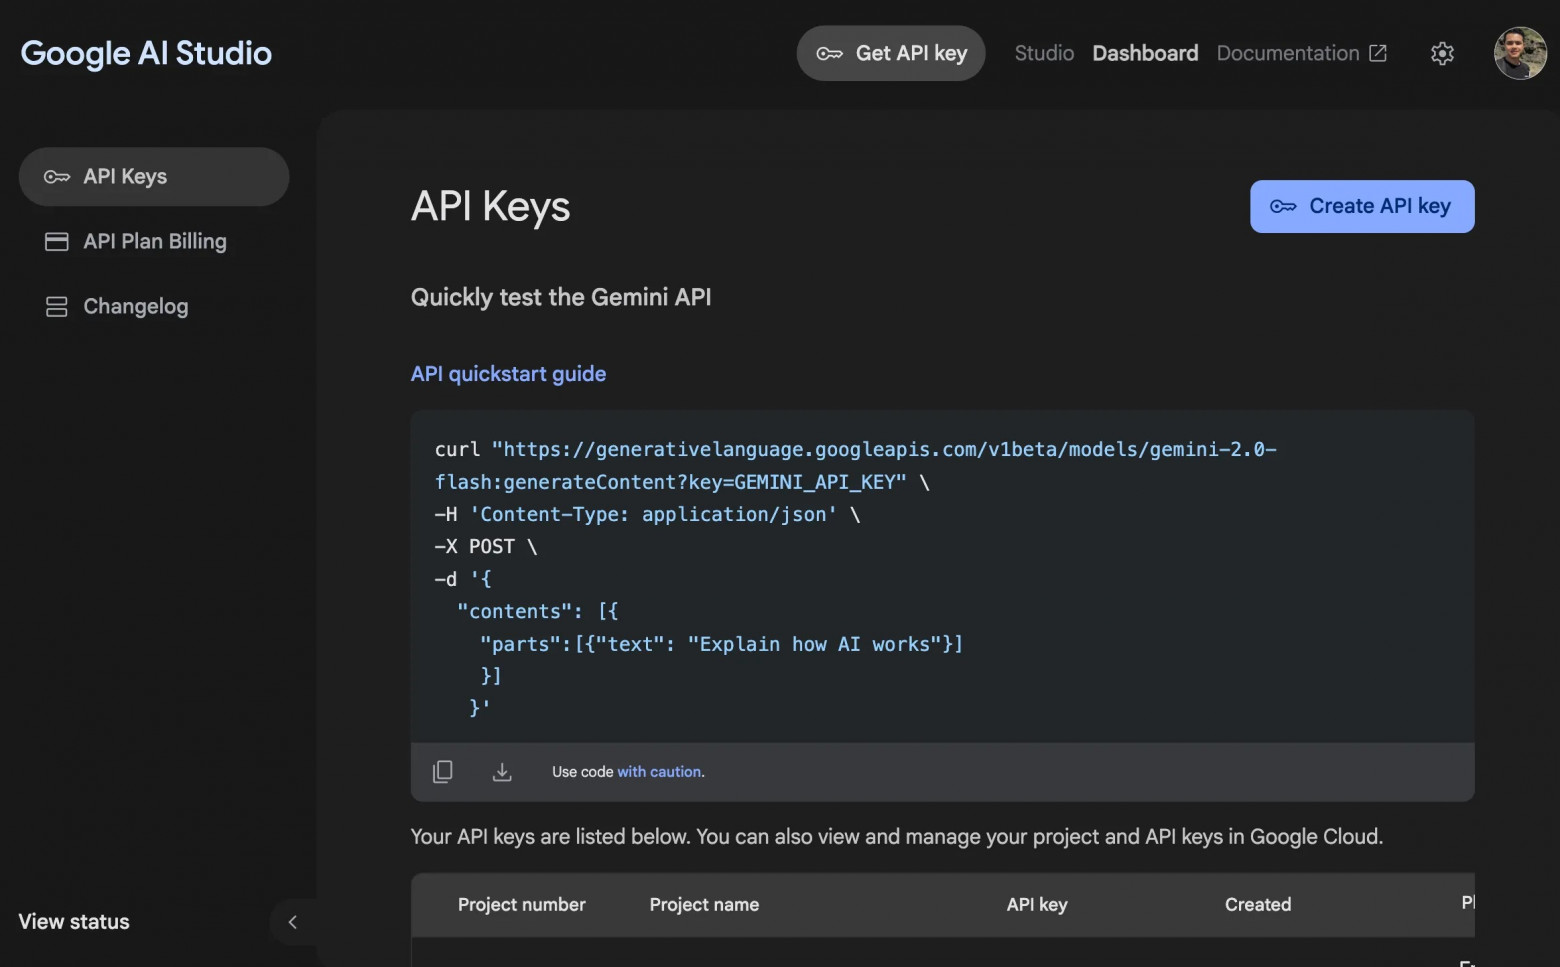Screen dimensions: 1560x967
Task: Click View status at bottom left
Action: tap(73, 921)
